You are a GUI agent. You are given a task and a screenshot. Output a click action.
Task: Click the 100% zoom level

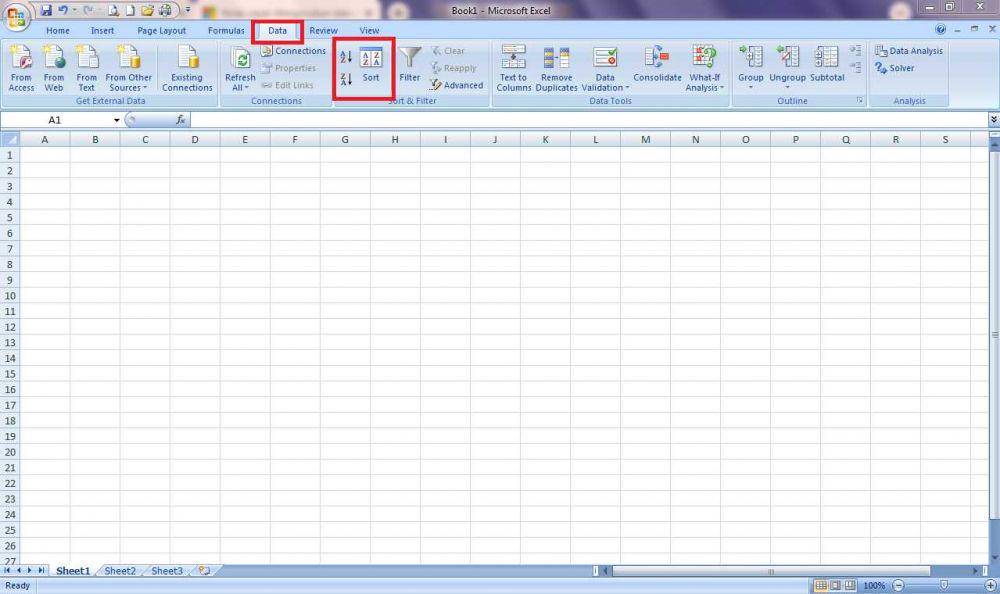click(874, 585)
